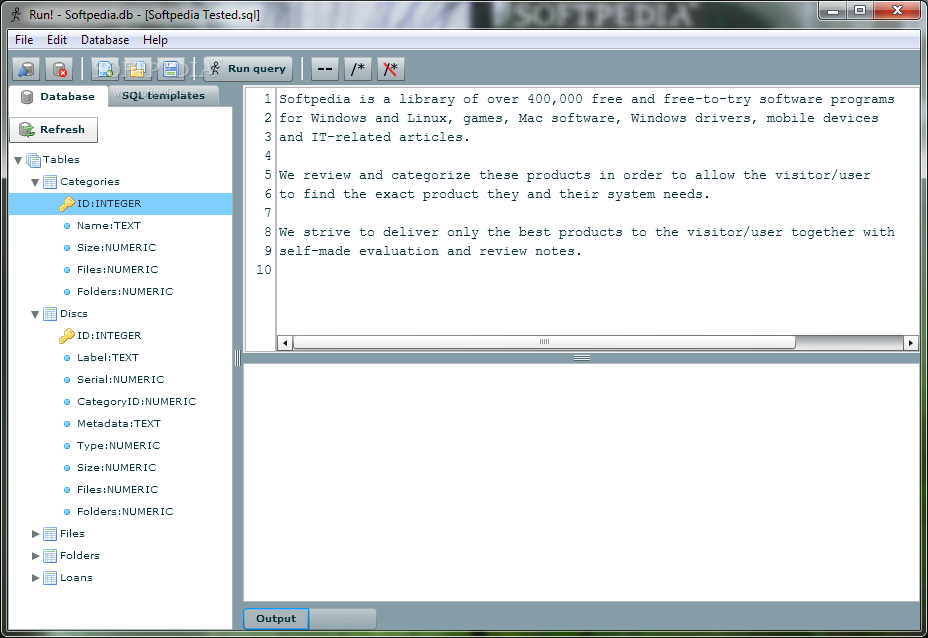Switch to the Database tab
Image resolution: width=928 pixels, height=638 pixels.
(x=58, y=96)
